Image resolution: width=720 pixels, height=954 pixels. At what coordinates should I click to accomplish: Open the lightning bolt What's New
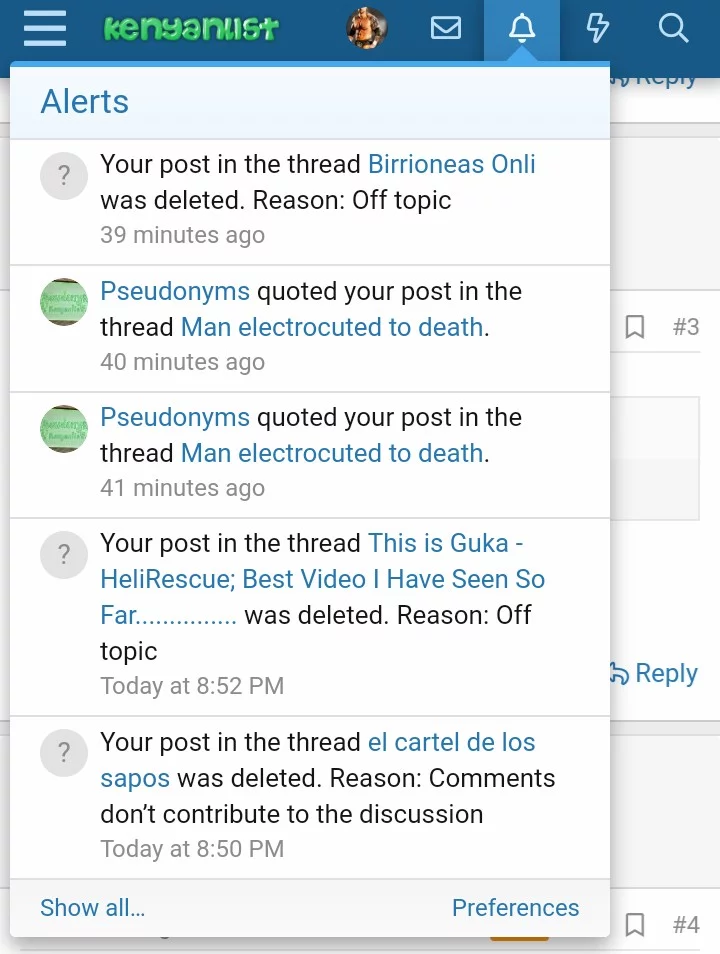point(598,29)
